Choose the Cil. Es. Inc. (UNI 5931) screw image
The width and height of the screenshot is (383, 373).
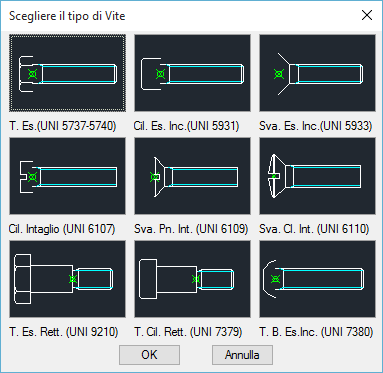[x=192, y=73]
